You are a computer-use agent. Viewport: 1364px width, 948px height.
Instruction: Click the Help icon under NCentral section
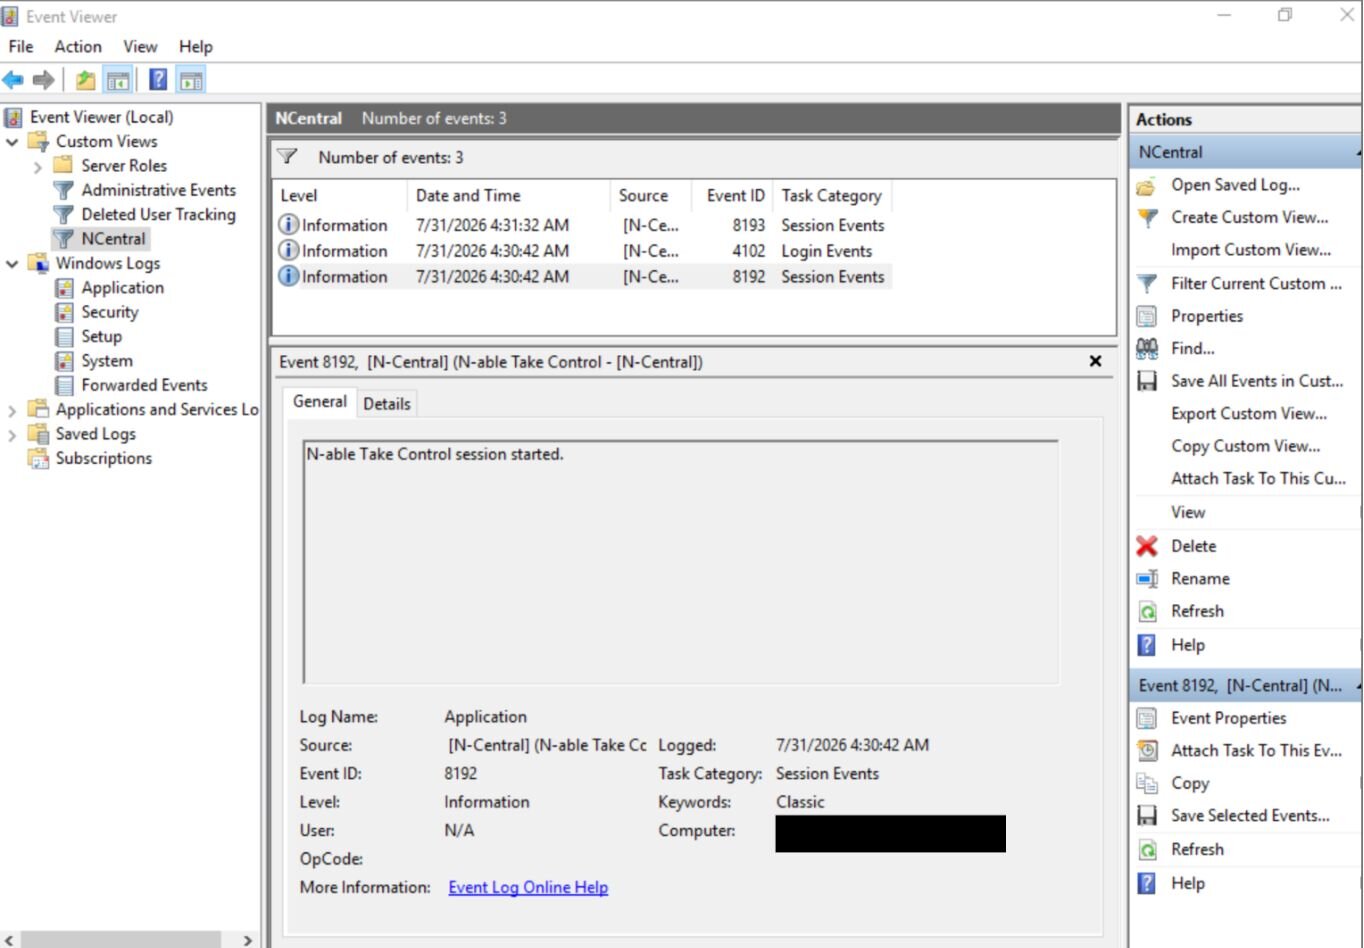(1147, 645)
